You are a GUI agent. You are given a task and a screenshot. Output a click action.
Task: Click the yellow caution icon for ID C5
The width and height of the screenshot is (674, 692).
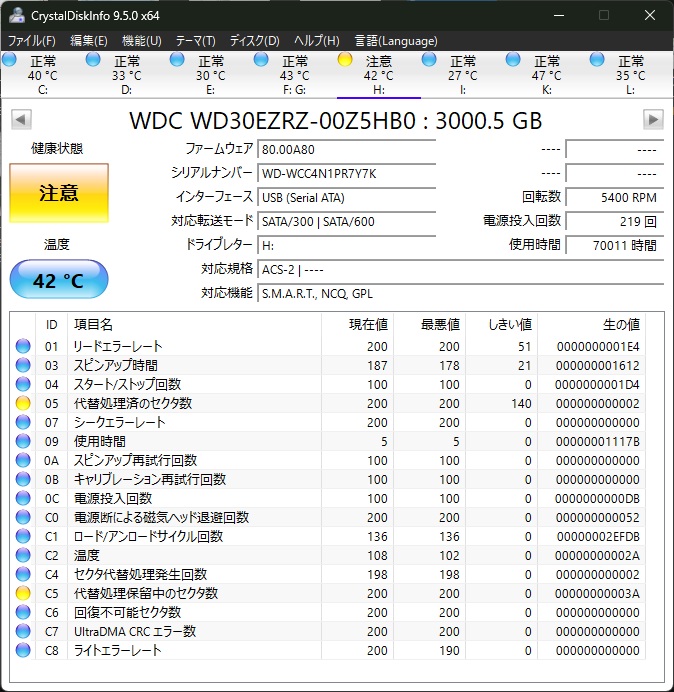point(23,593)
